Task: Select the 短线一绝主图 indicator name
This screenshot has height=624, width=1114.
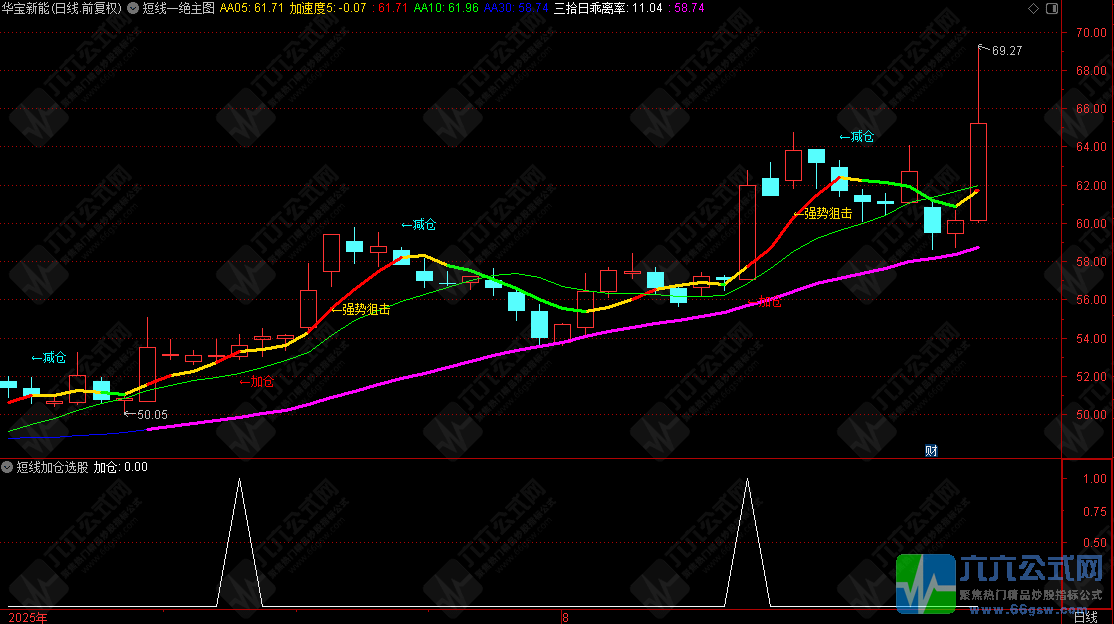Action: click(178, 9)
